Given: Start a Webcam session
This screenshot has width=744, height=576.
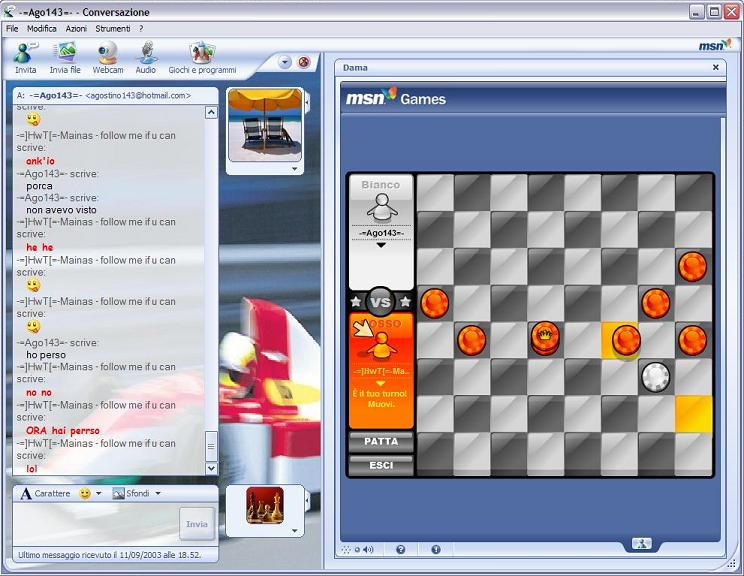Looking at the screenshot, I should click(x=108, y=57).
